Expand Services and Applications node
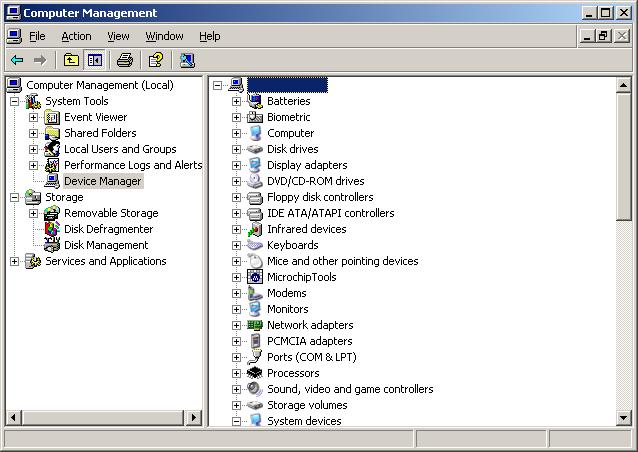Viewport: 638px width, 452px height. pyautogui.click(x=15, y=261)
